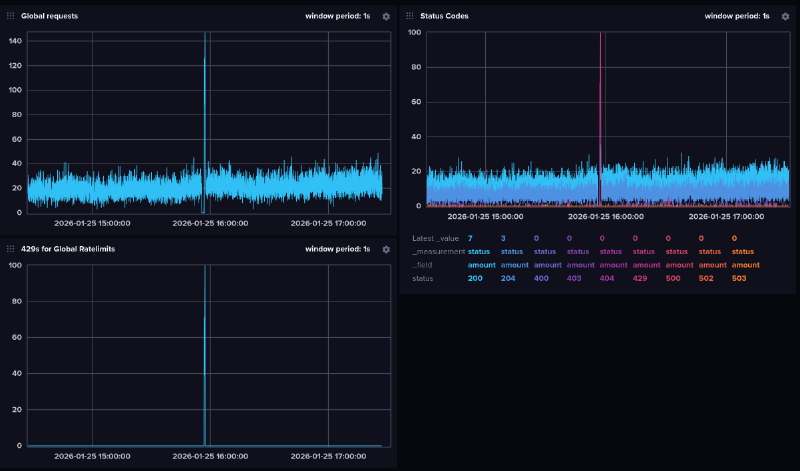Select status 429 legend entry
This screenshot has height=471, width=800.
click(640, 279)
